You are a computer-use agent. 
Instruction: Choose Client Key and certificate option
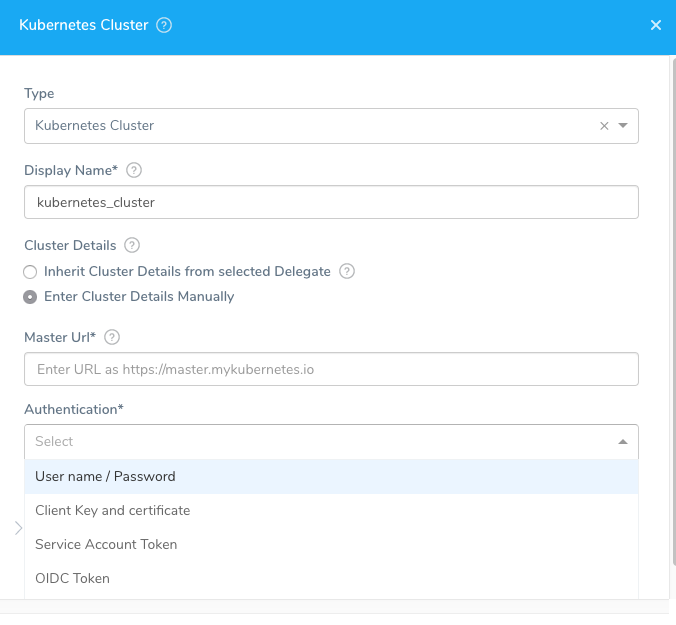[331, 510]
